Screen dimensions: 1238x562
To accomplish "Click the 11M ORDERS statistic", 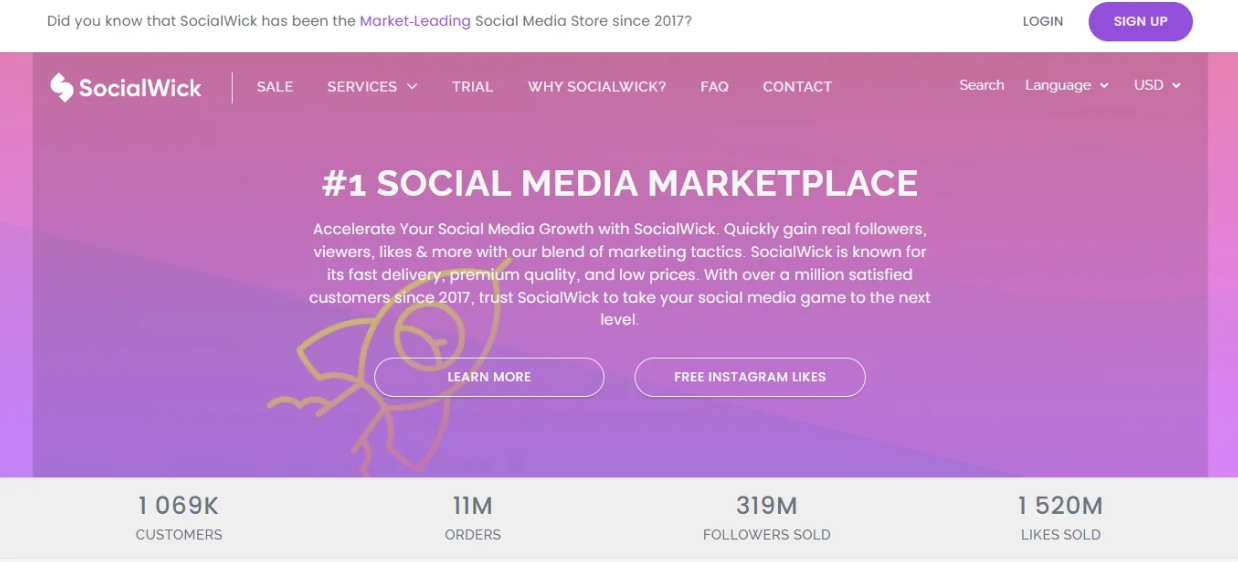I will [473, 518].
